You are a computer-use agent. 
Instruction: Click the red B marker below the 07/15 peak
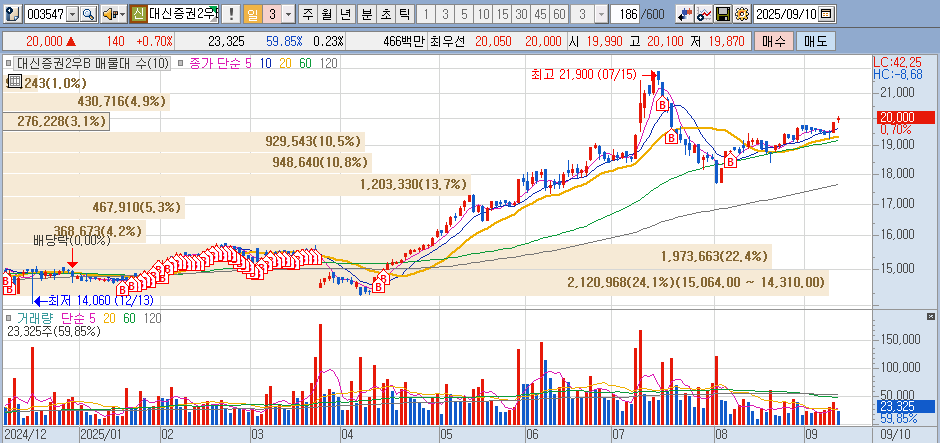tap(662, 105)
